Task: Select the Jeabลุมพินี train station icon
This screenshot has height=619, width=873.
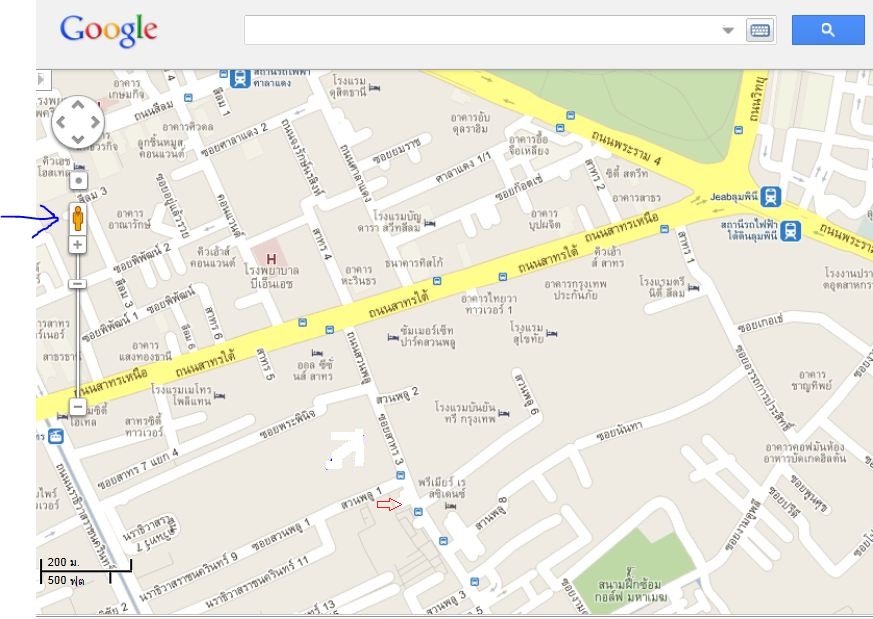Action: [771, 196]
